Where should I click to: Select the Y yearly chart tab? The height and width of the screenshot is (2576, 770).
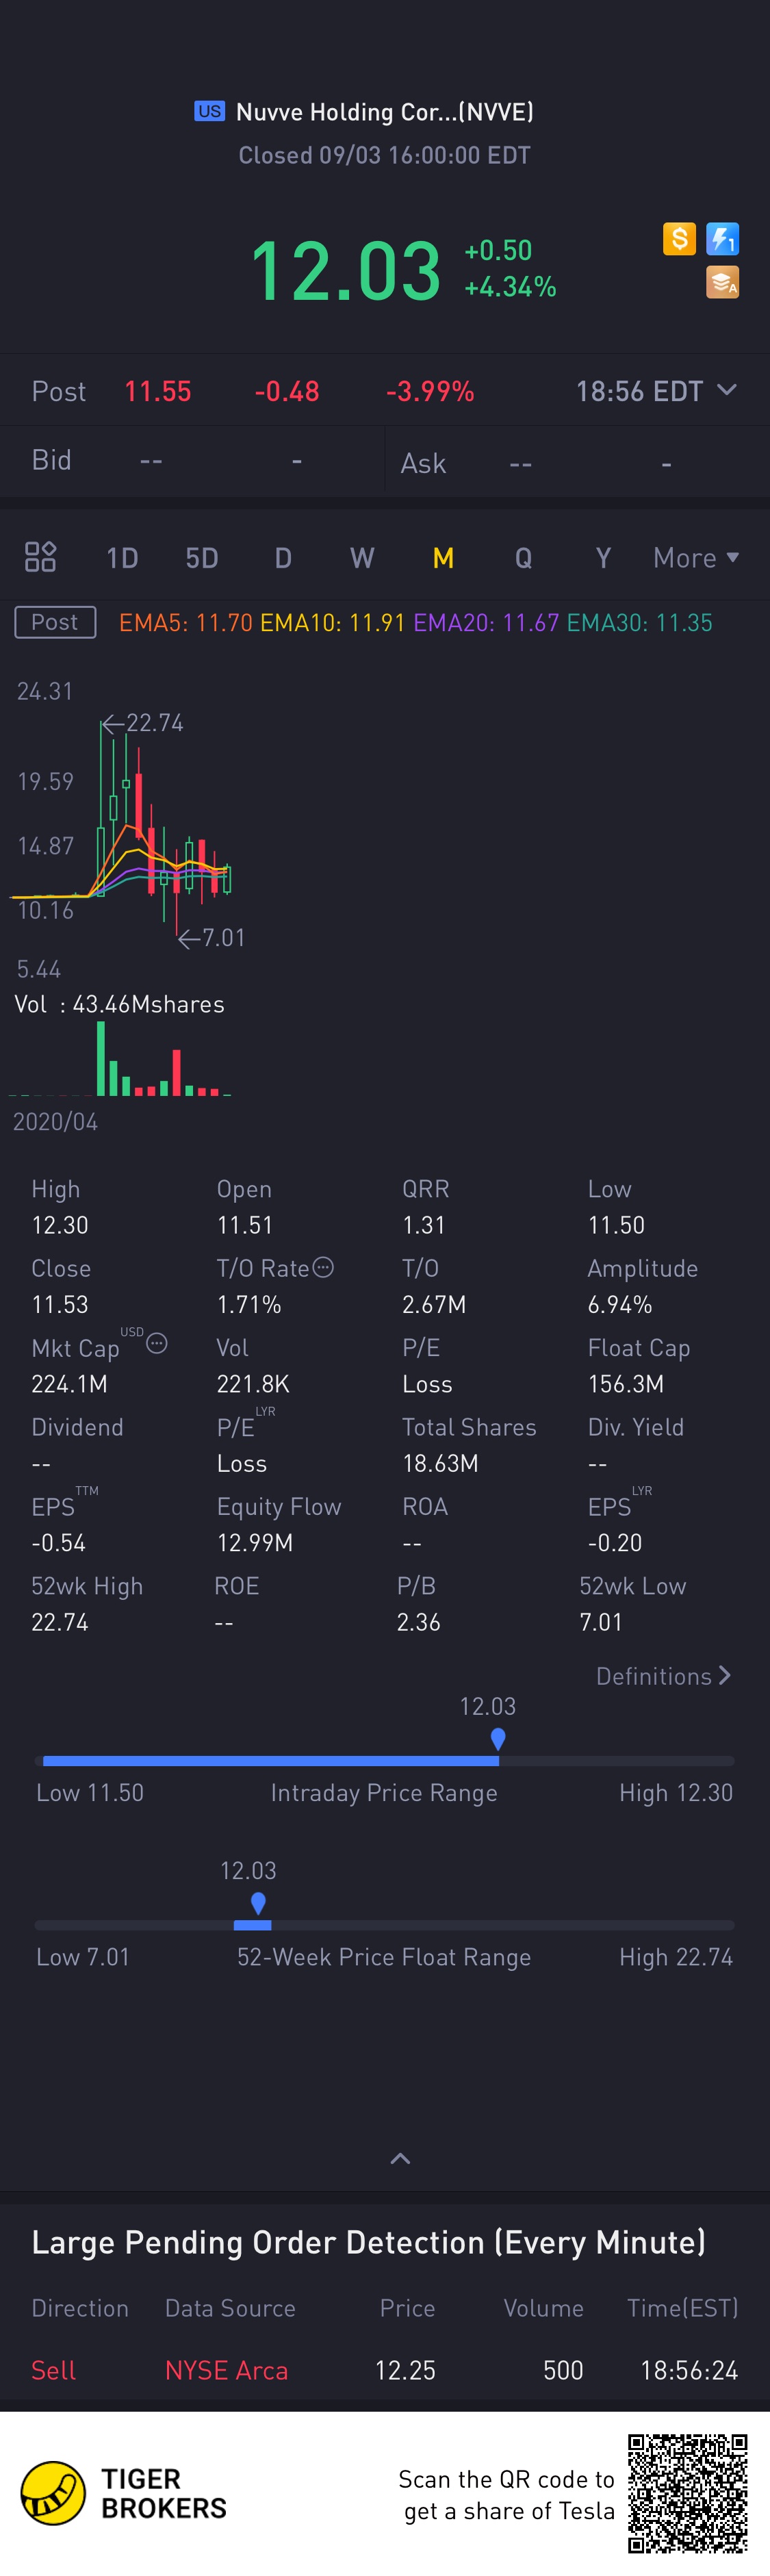coord(603,557)
